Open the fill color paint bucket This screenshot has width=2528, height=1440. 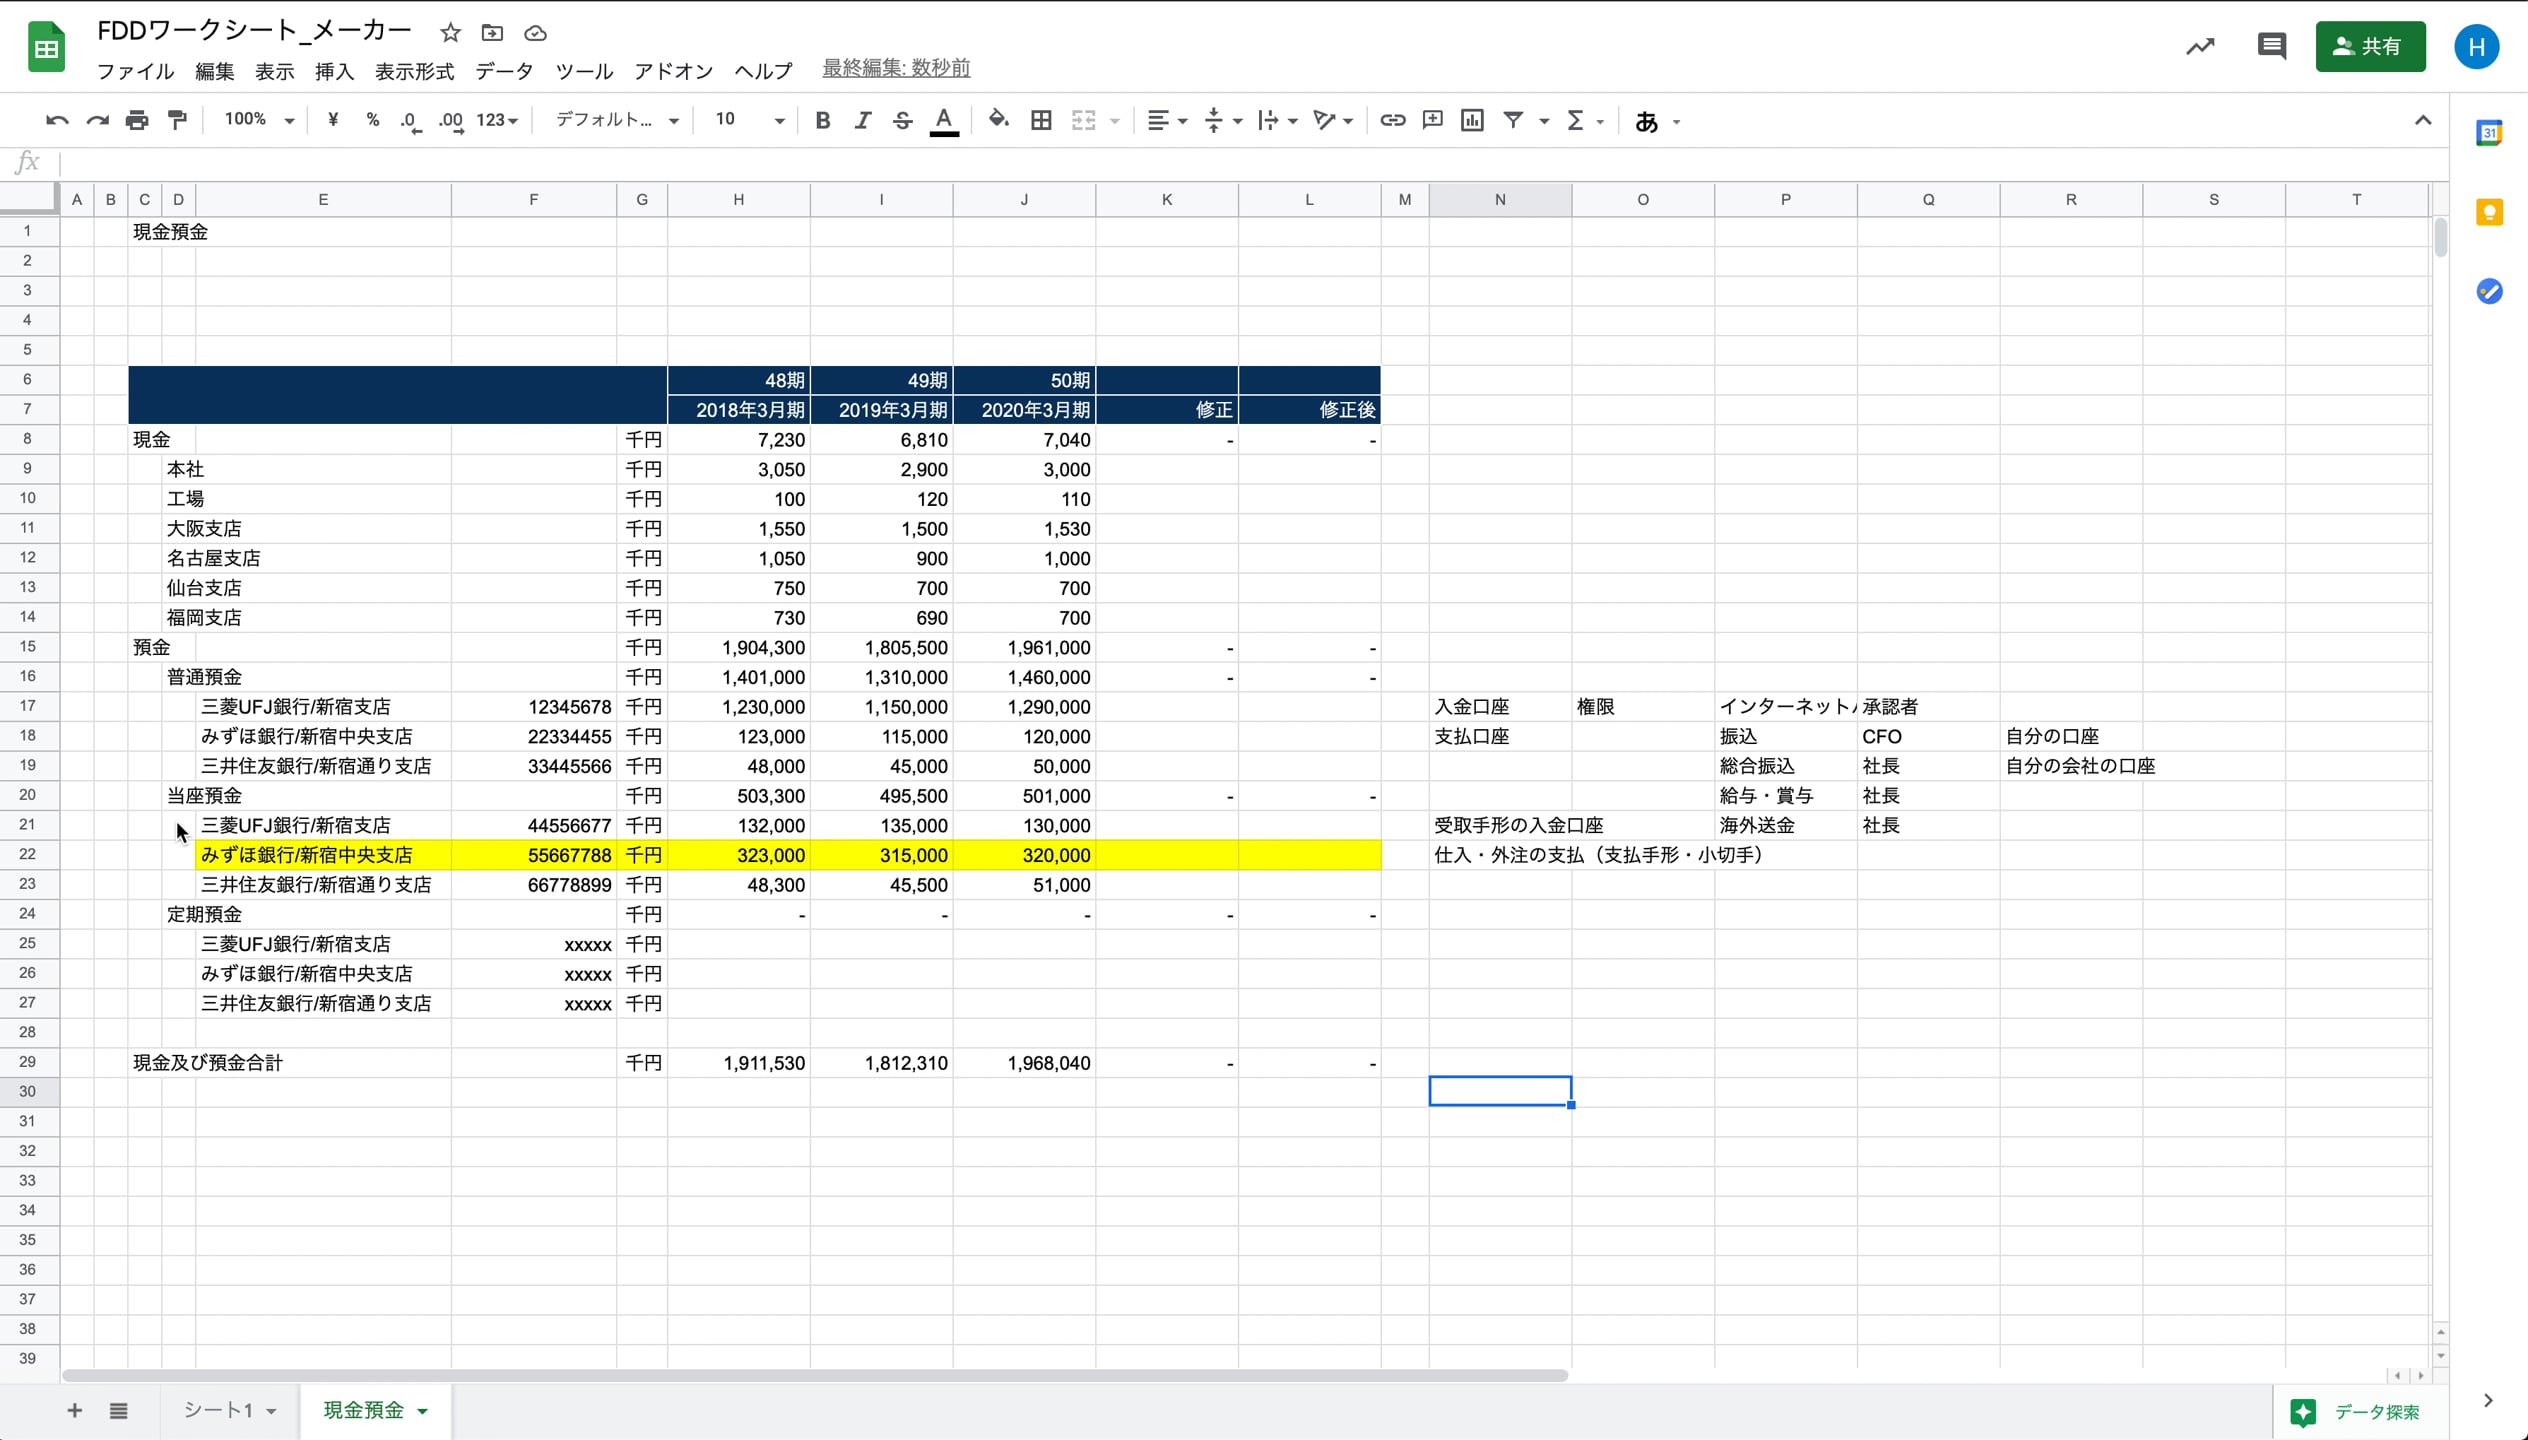[x=997, y=121]
